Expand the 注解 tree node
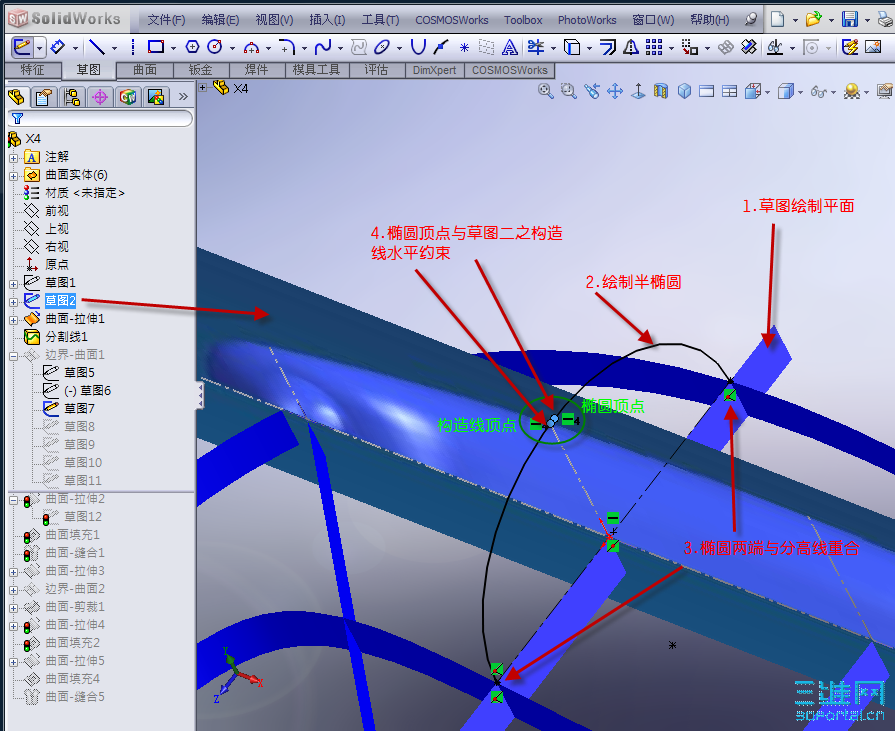This screenshot has width=895, height=731. click(x=14, y=158)
